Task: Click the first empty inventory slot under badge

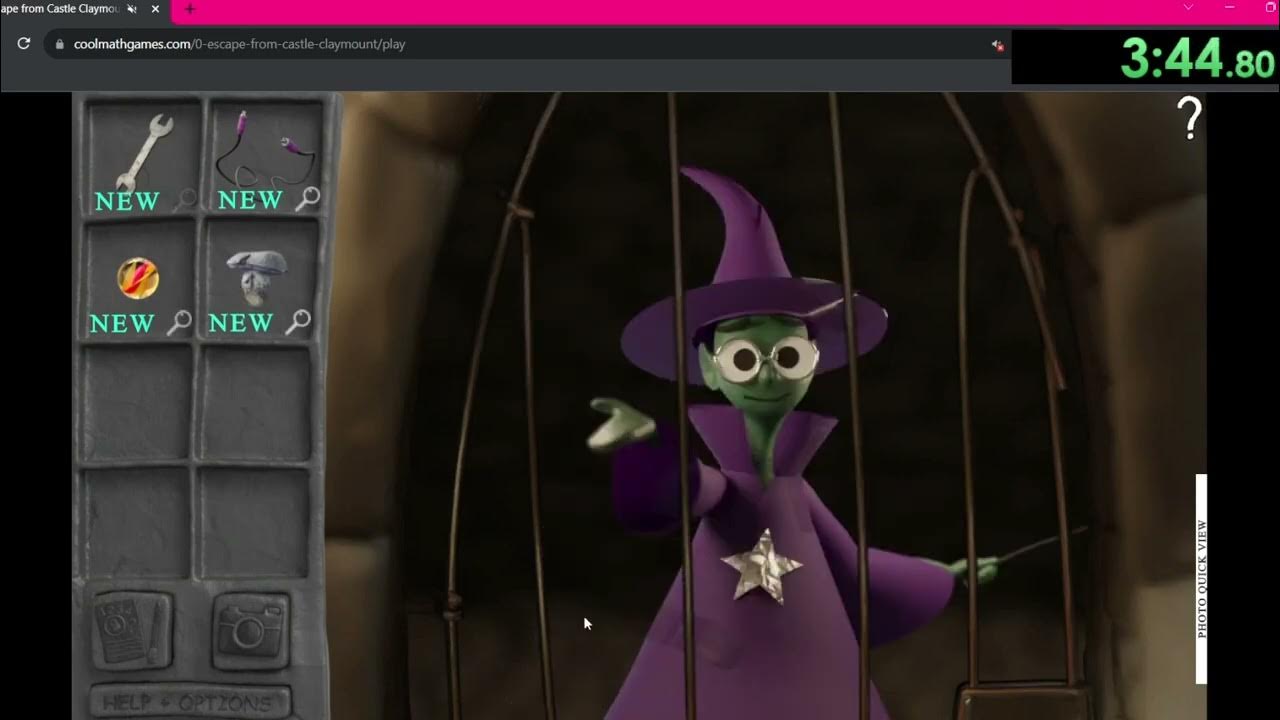Action: click(137, 402)
